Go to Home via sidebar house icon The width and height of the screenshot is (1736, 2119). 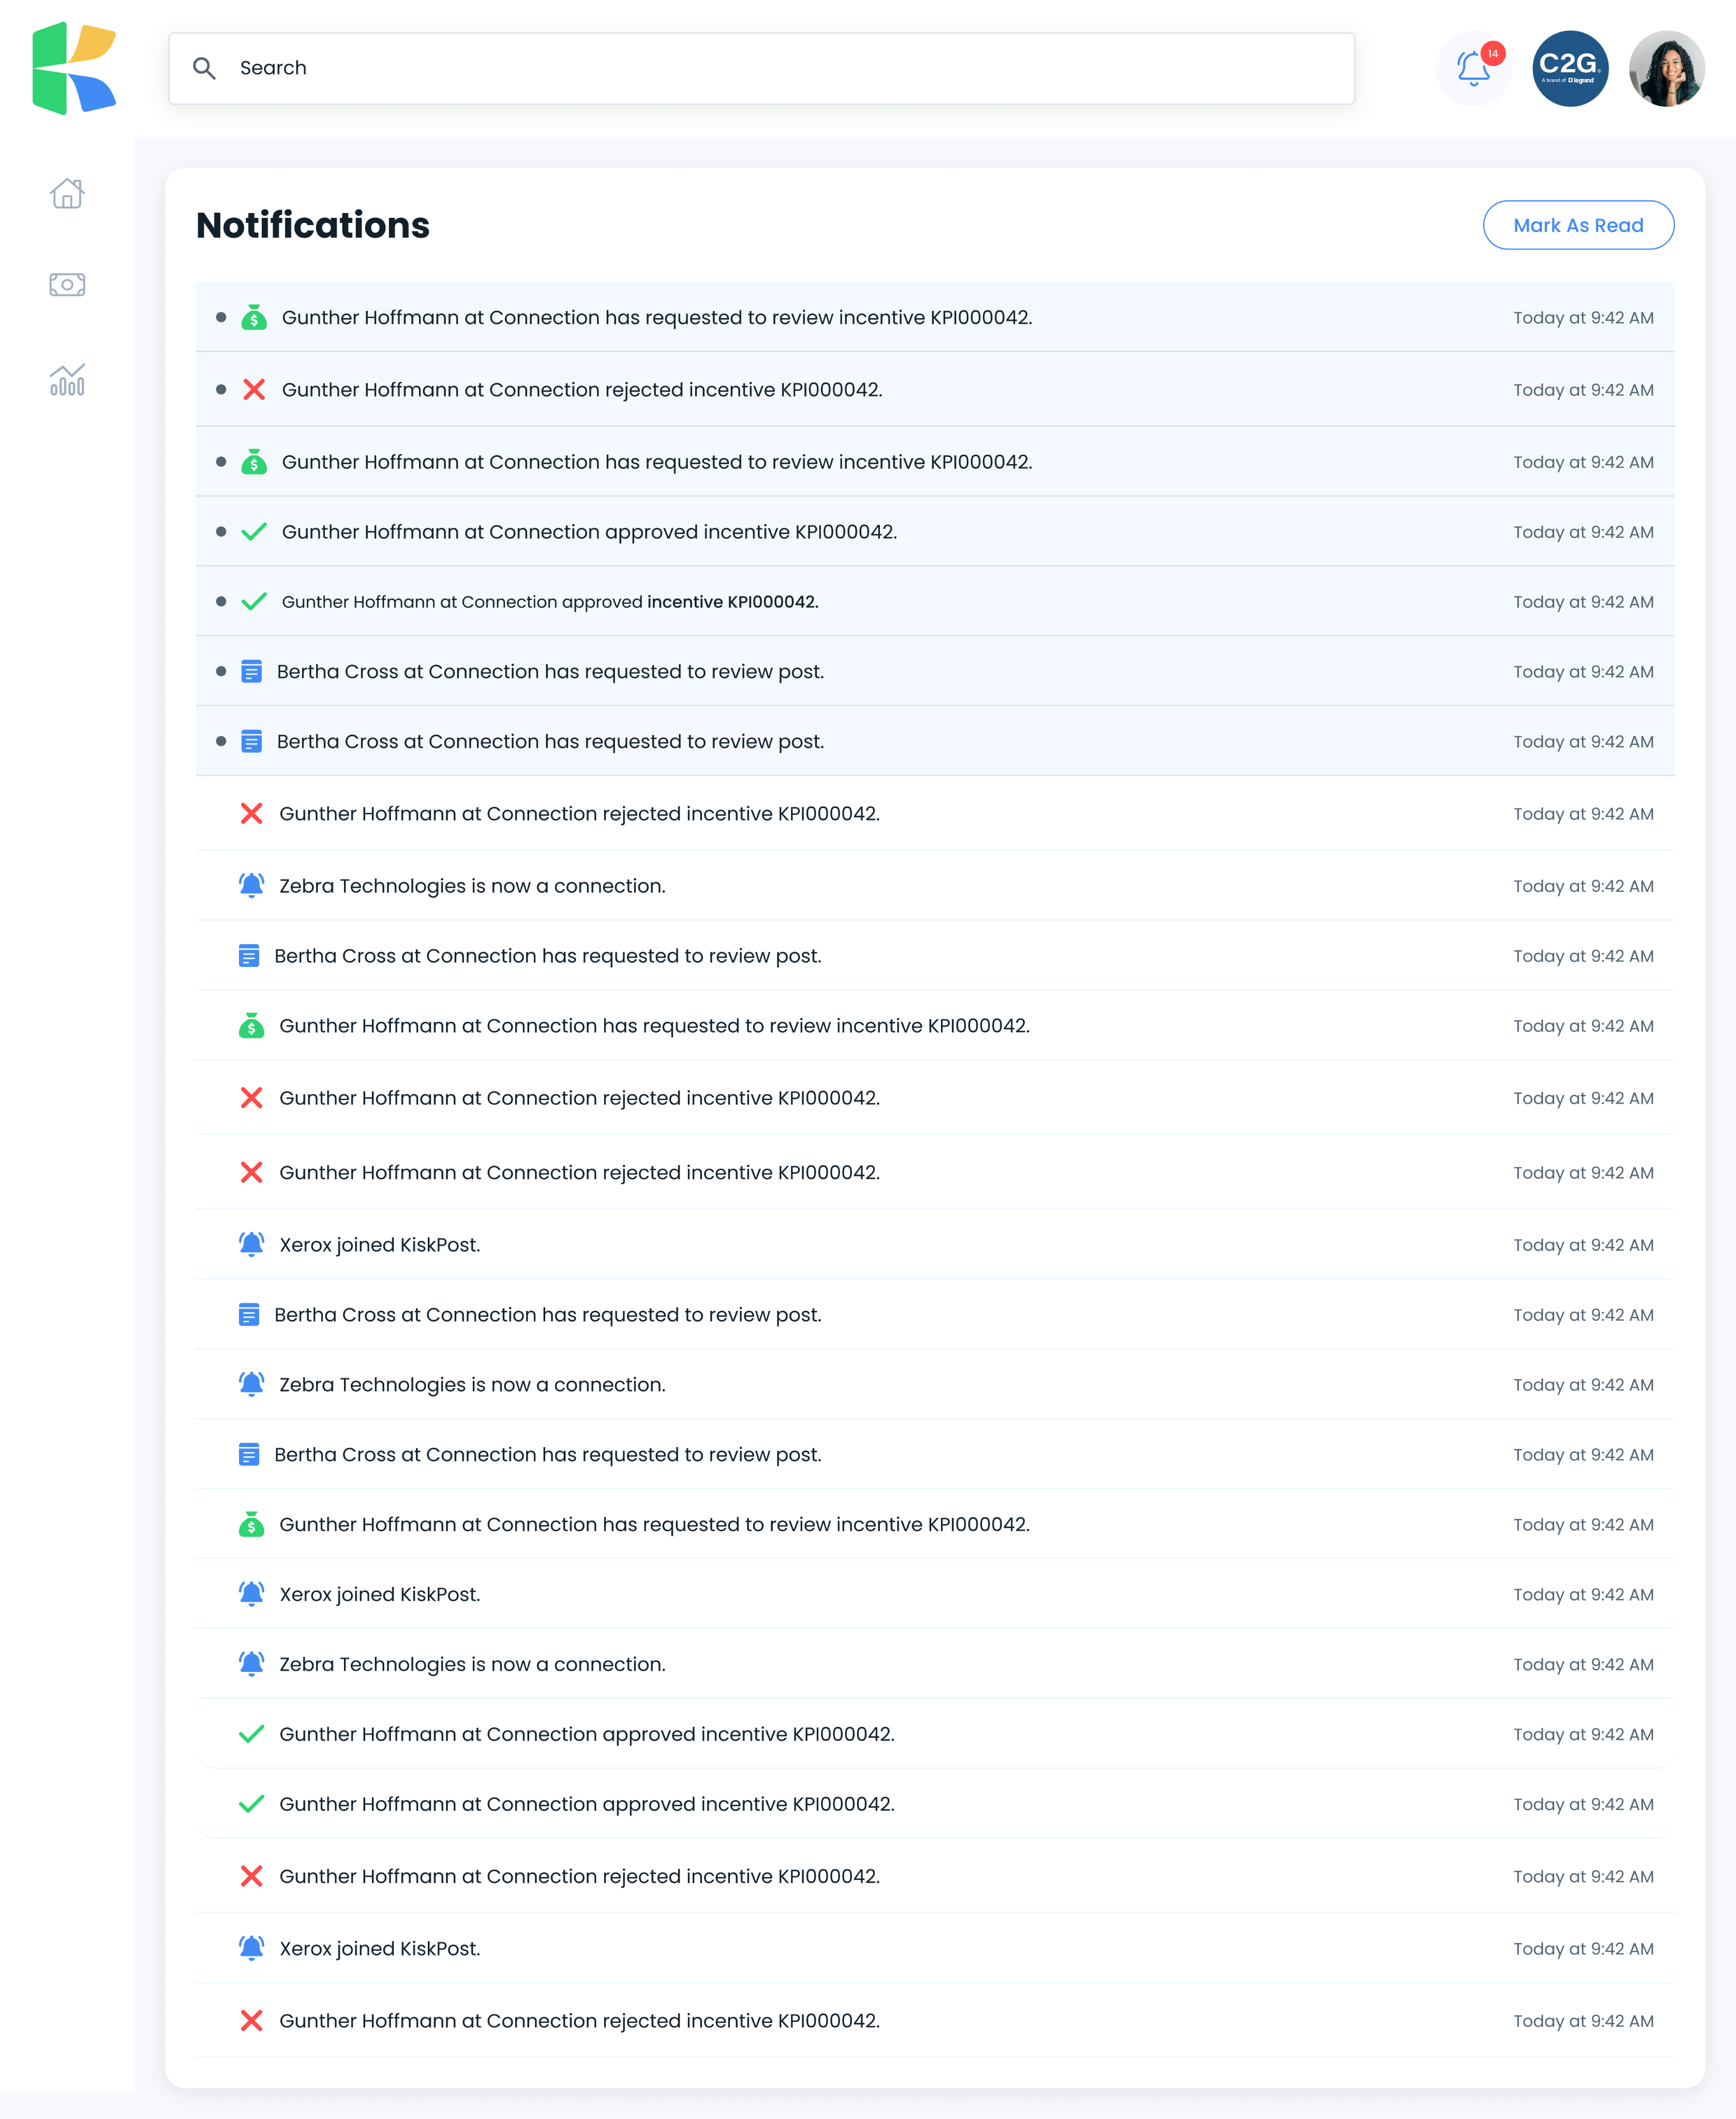tap(67, 193)
